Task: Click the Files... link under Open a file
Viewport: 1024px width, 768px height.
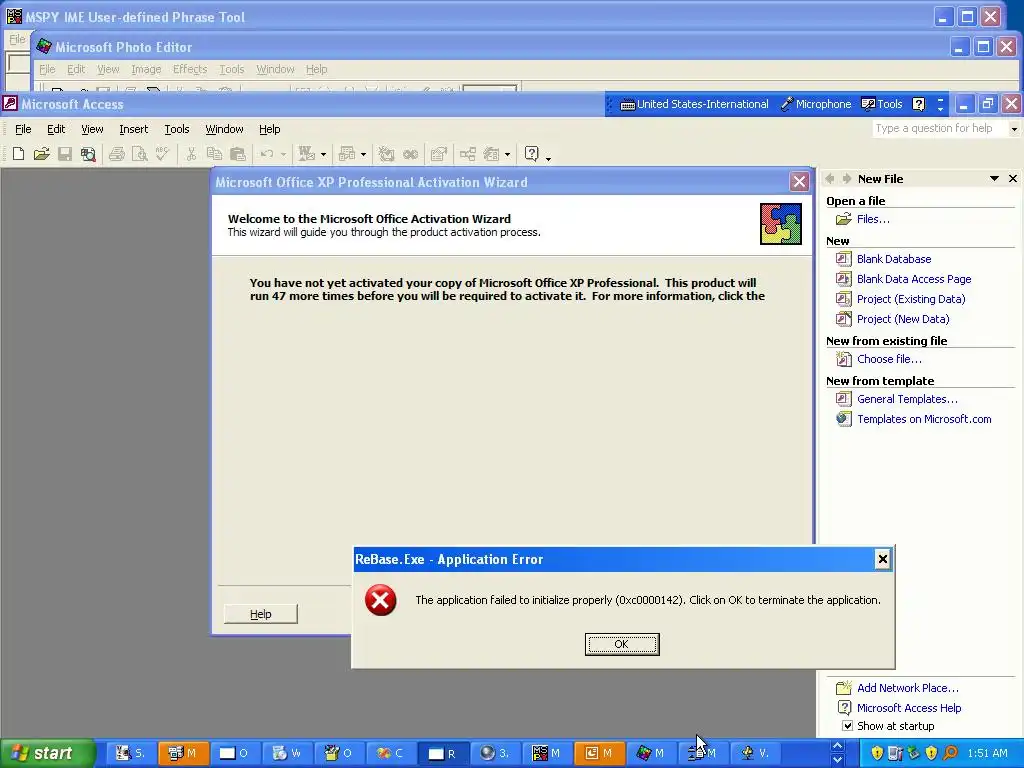Action: click(x=873, y=219)
